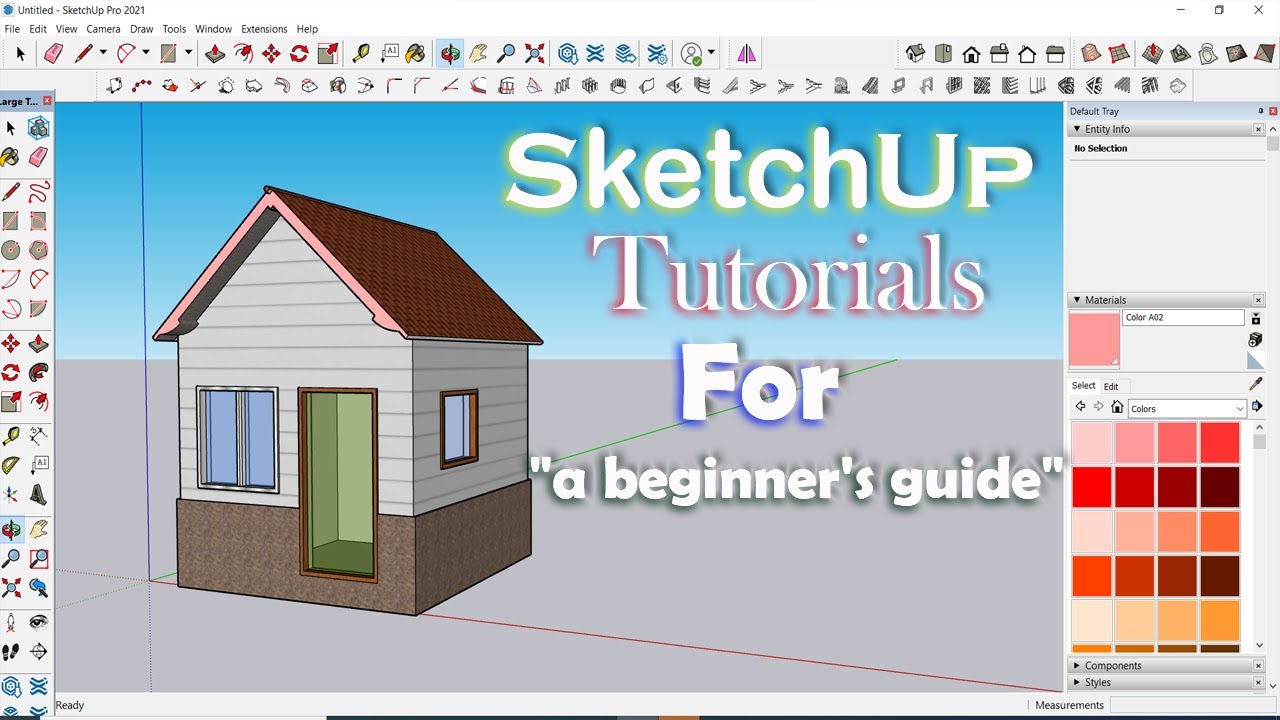This screenshot has width=1280, height=720.
Task: Switch to Select tab in Materials
Action: pyautogui.click(x=1084, y=386)
